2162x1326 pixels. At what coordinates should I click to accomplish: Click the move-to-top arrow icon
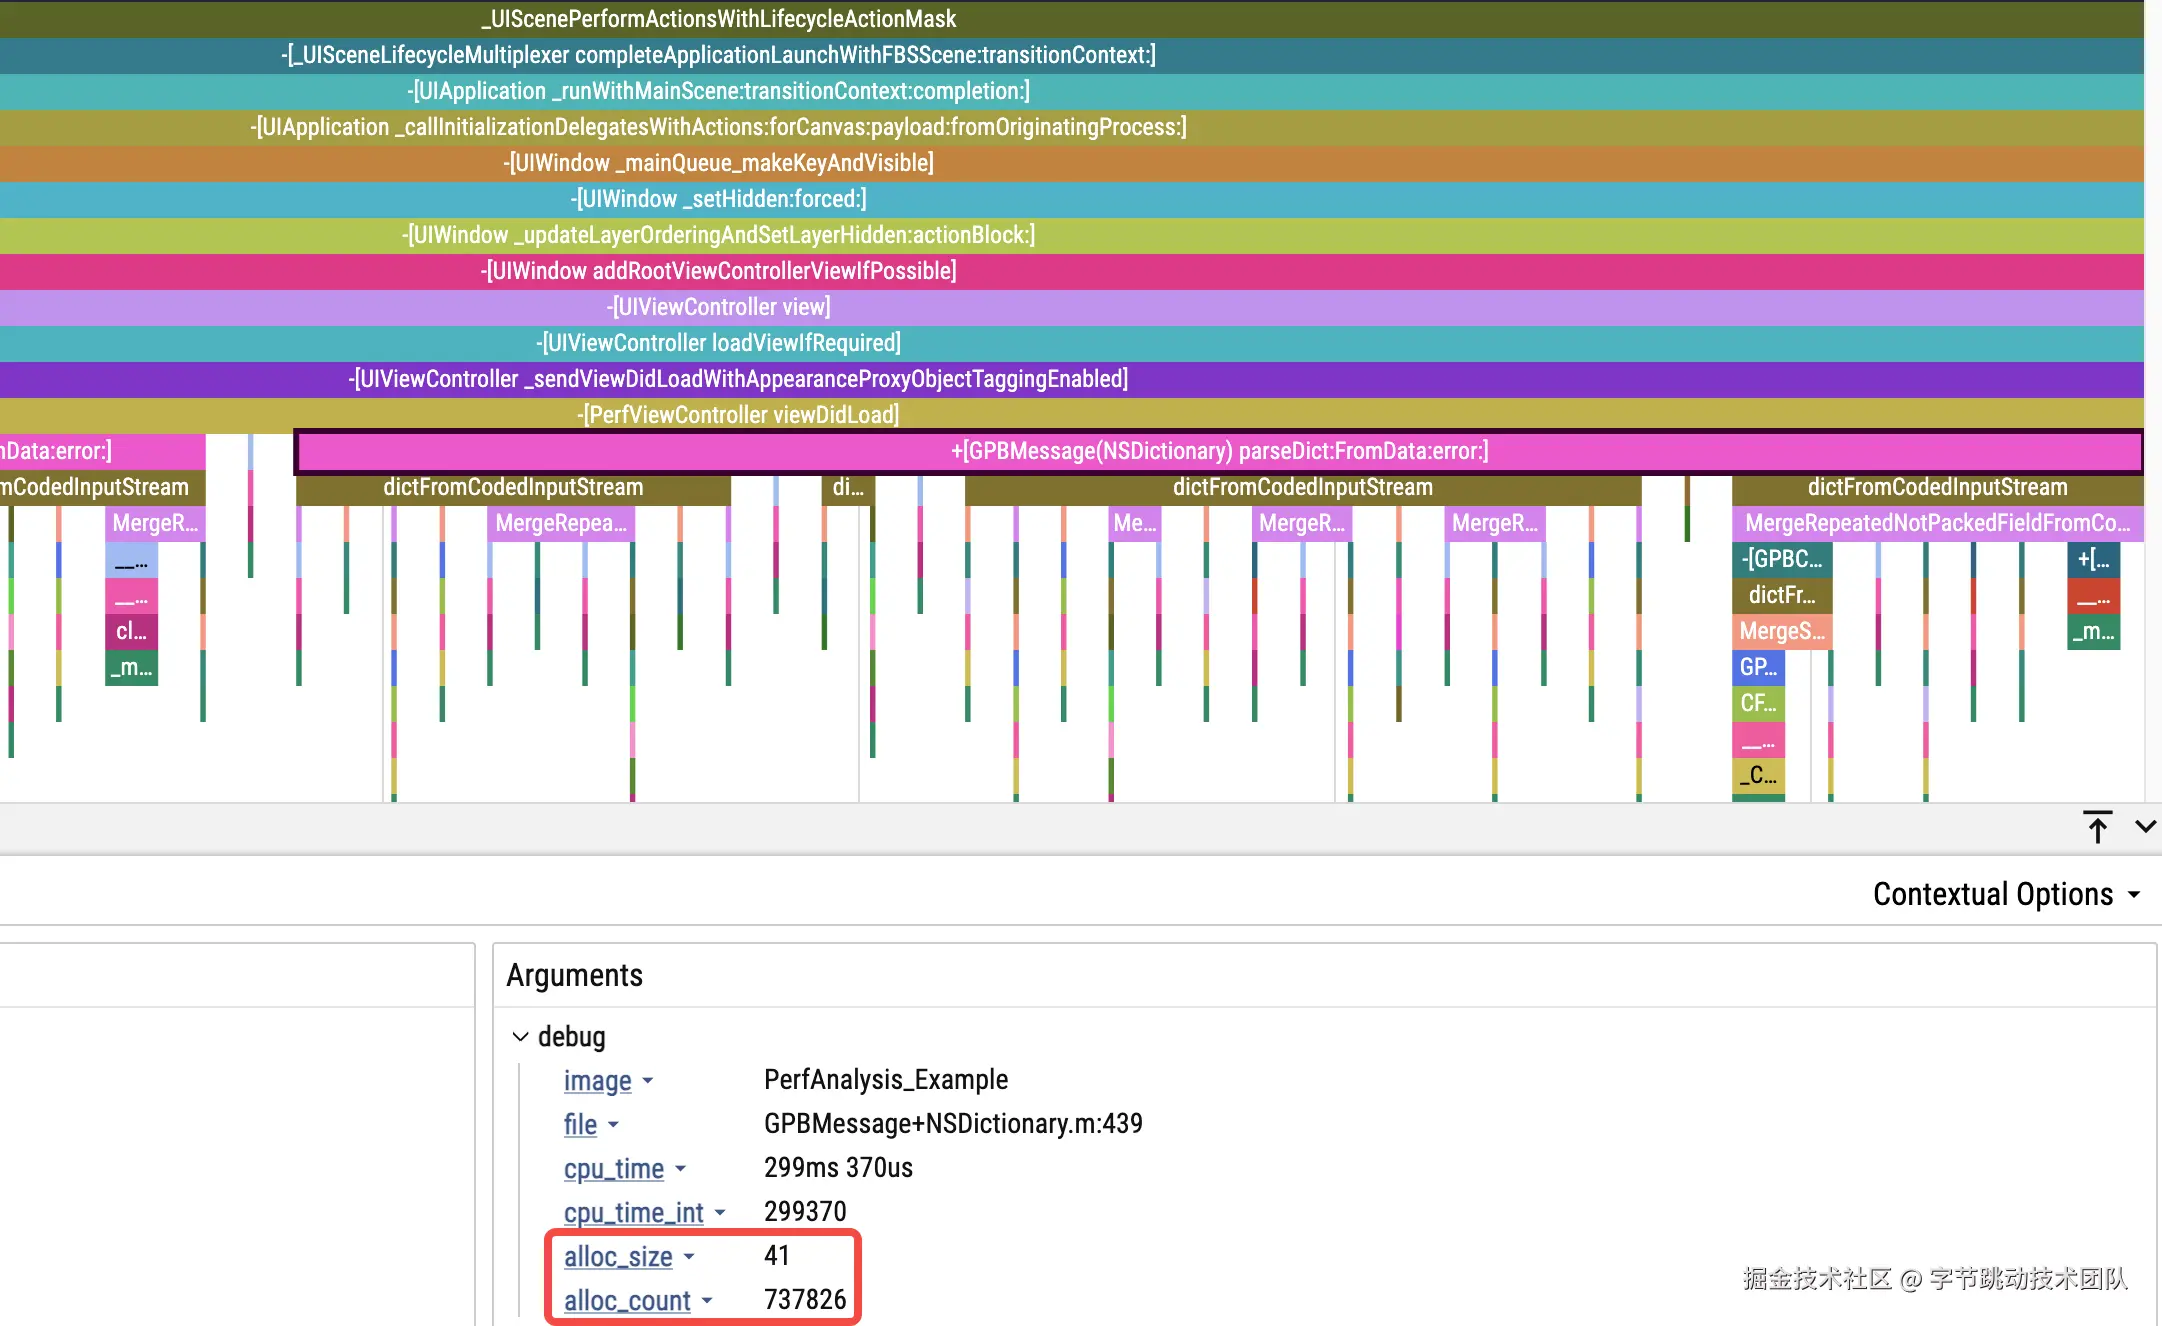pyautogui.click(x=2097, y=827)
